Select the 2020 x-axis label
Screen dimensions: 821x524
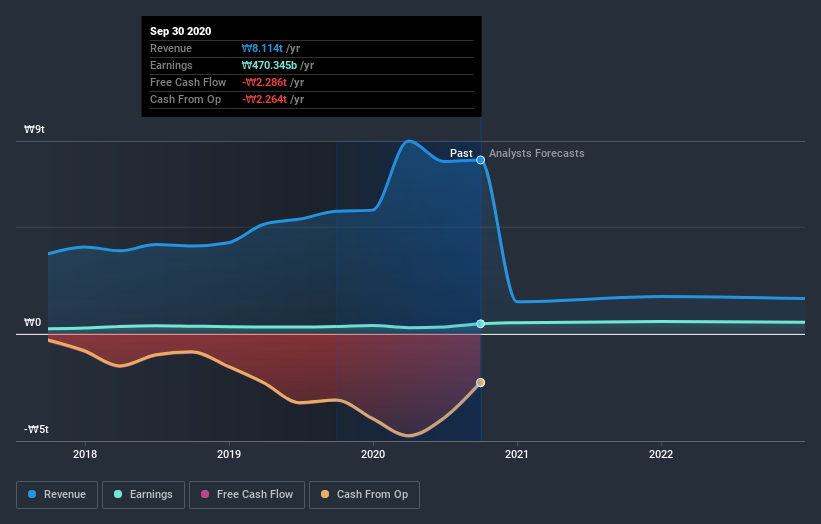pyautogui.click(x=373, y=454)
